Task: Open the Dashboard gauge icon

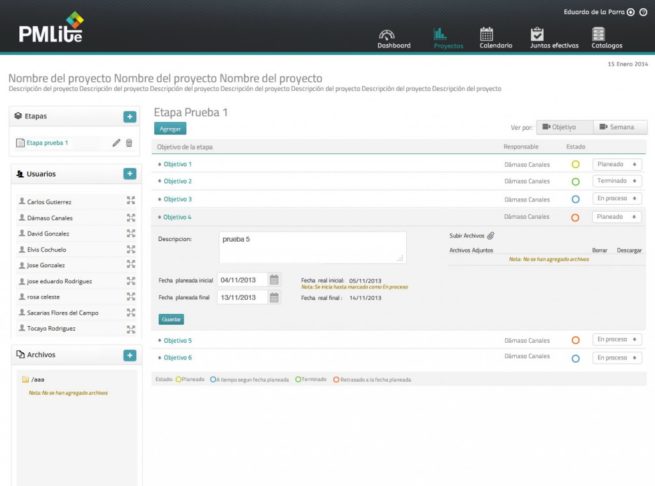Action: (393, 33)
